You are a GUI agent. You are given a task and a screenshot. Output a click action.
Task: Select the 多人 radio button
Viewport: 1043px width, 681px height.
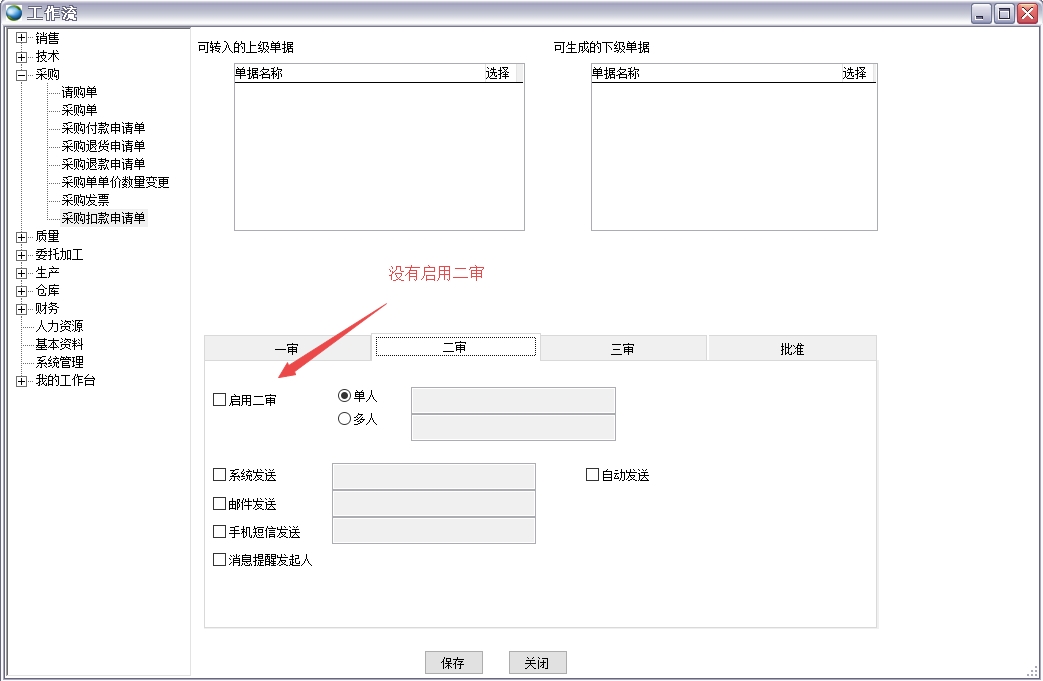click(x=345, y=419)
